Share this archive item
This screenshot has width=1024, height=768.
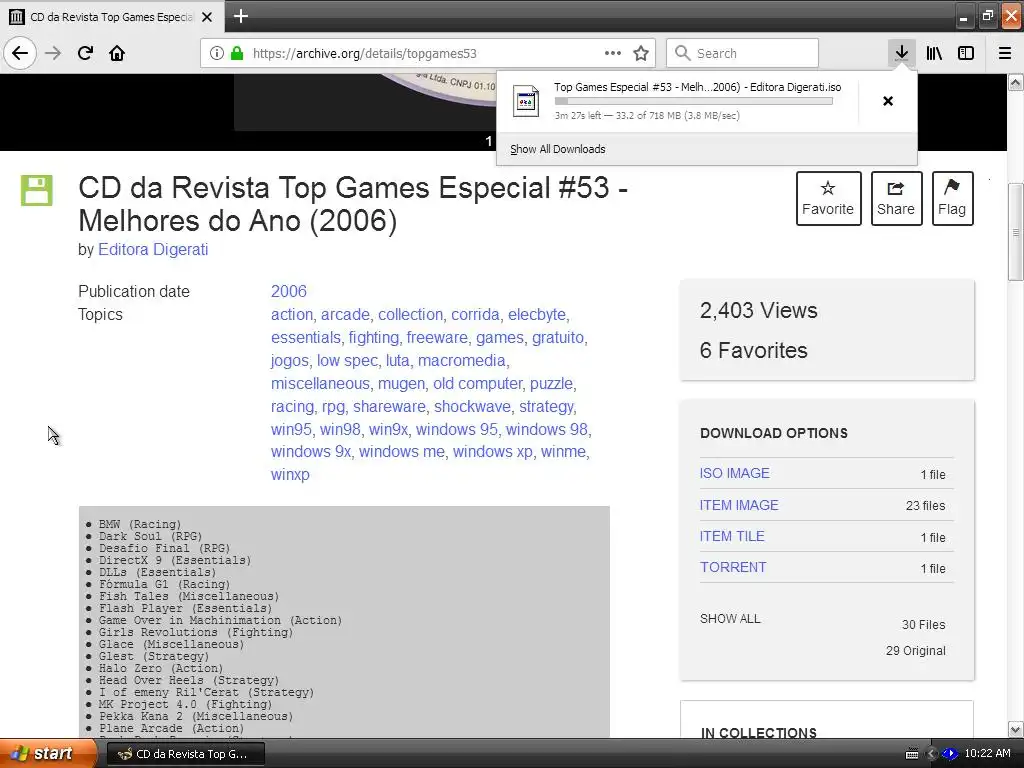click(896, 199)
